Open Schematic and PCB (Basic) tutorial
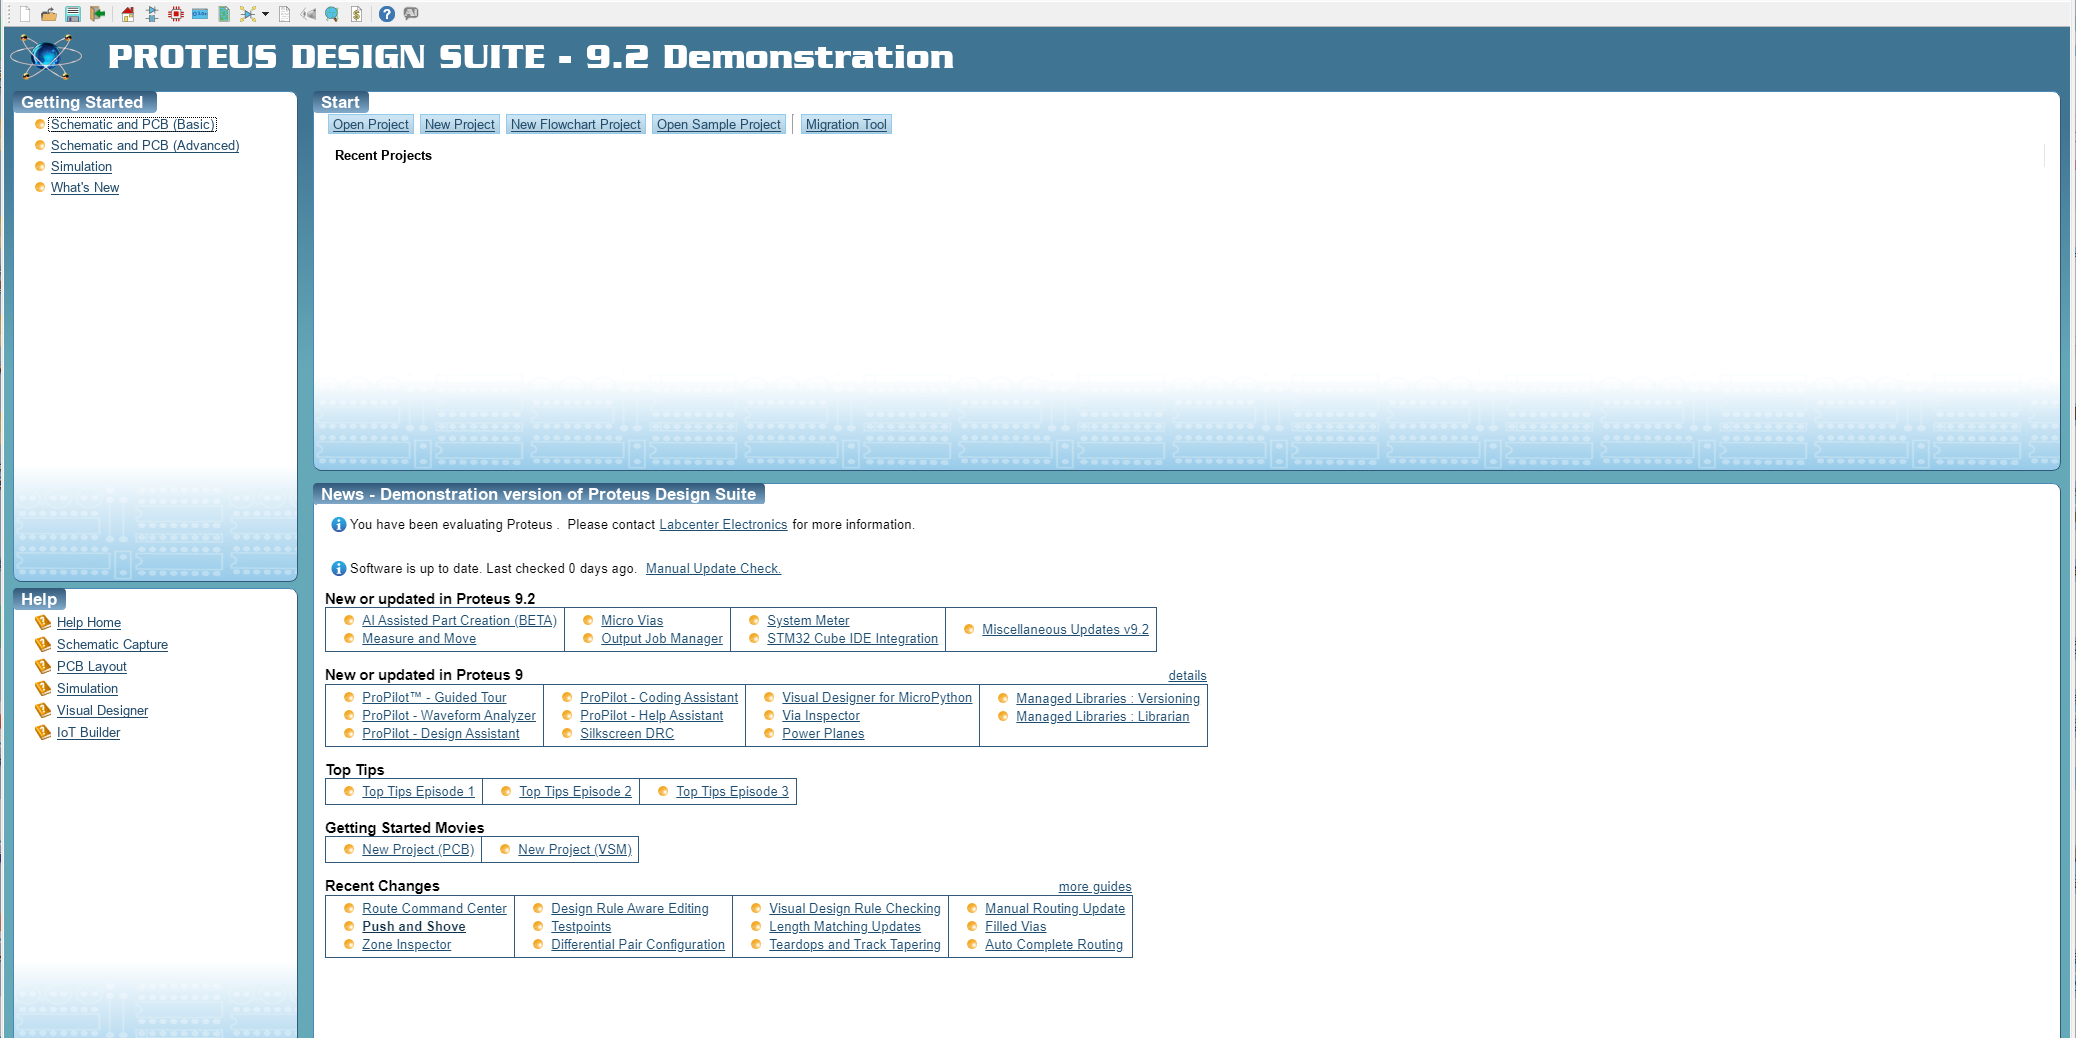2076x1038 pixels. 133,124
